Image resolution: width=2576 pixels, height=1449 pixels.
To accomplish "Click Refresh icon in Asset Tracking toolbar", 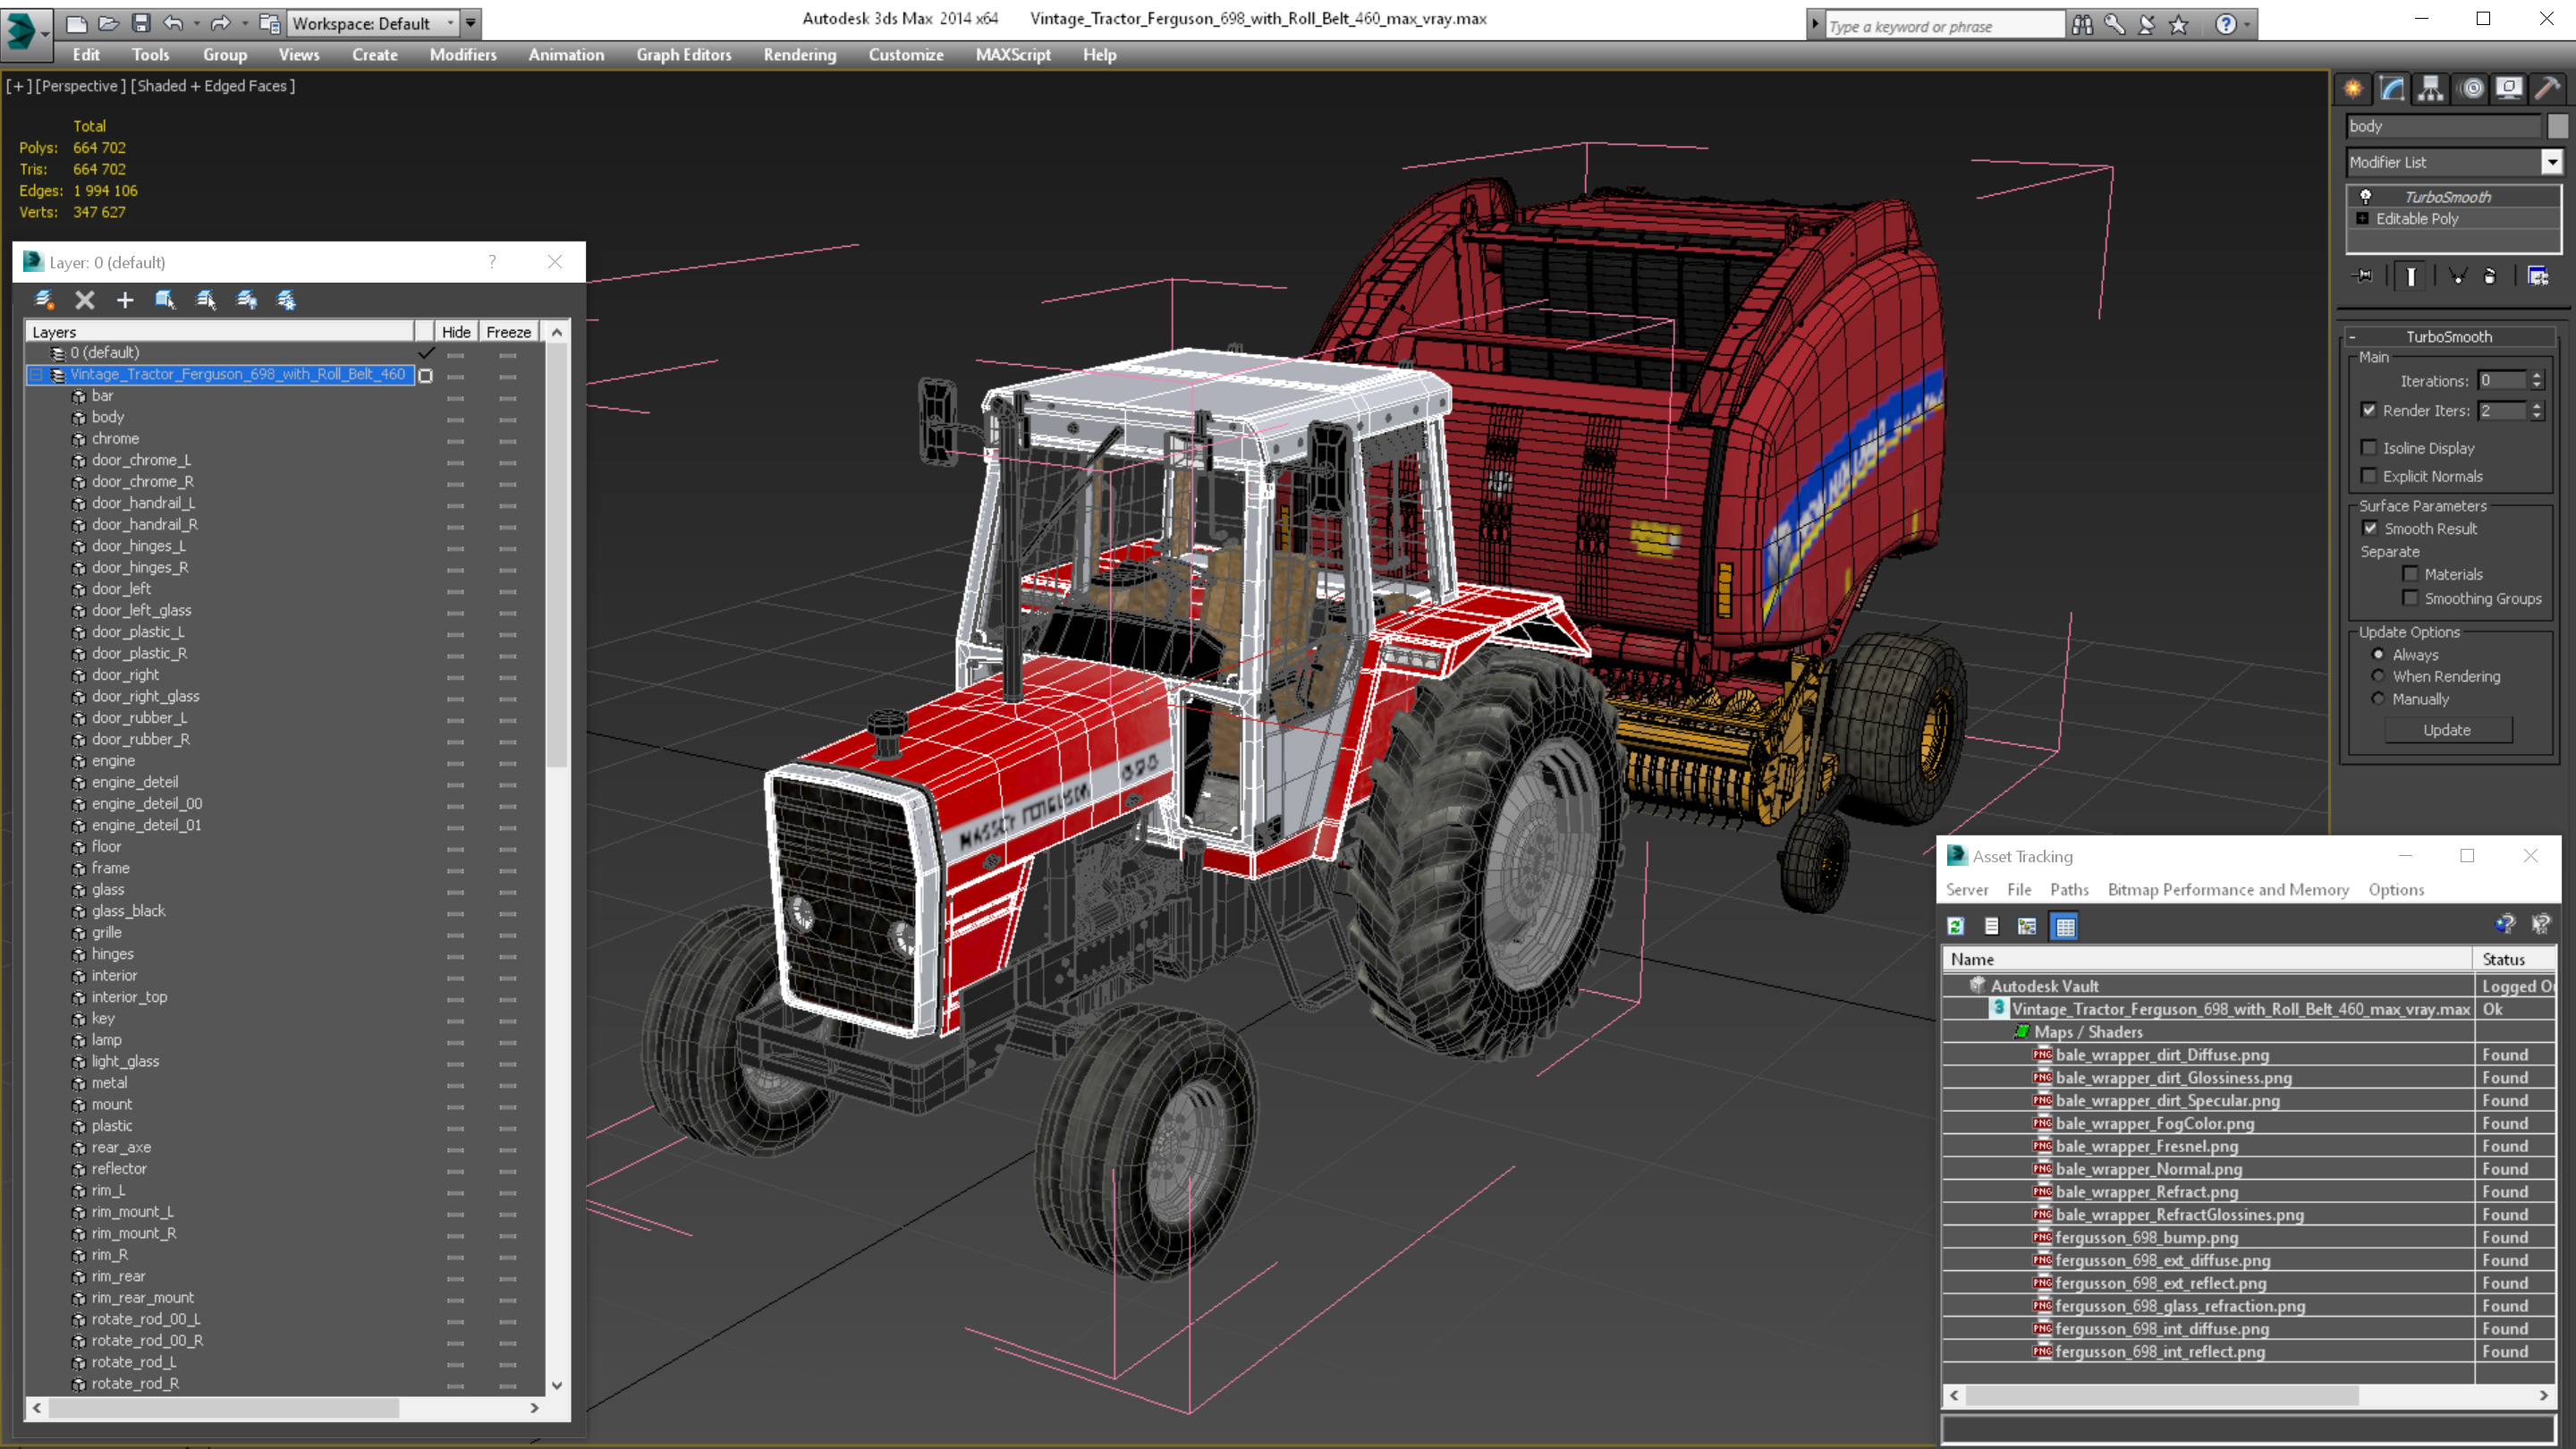I will 1956,926.
